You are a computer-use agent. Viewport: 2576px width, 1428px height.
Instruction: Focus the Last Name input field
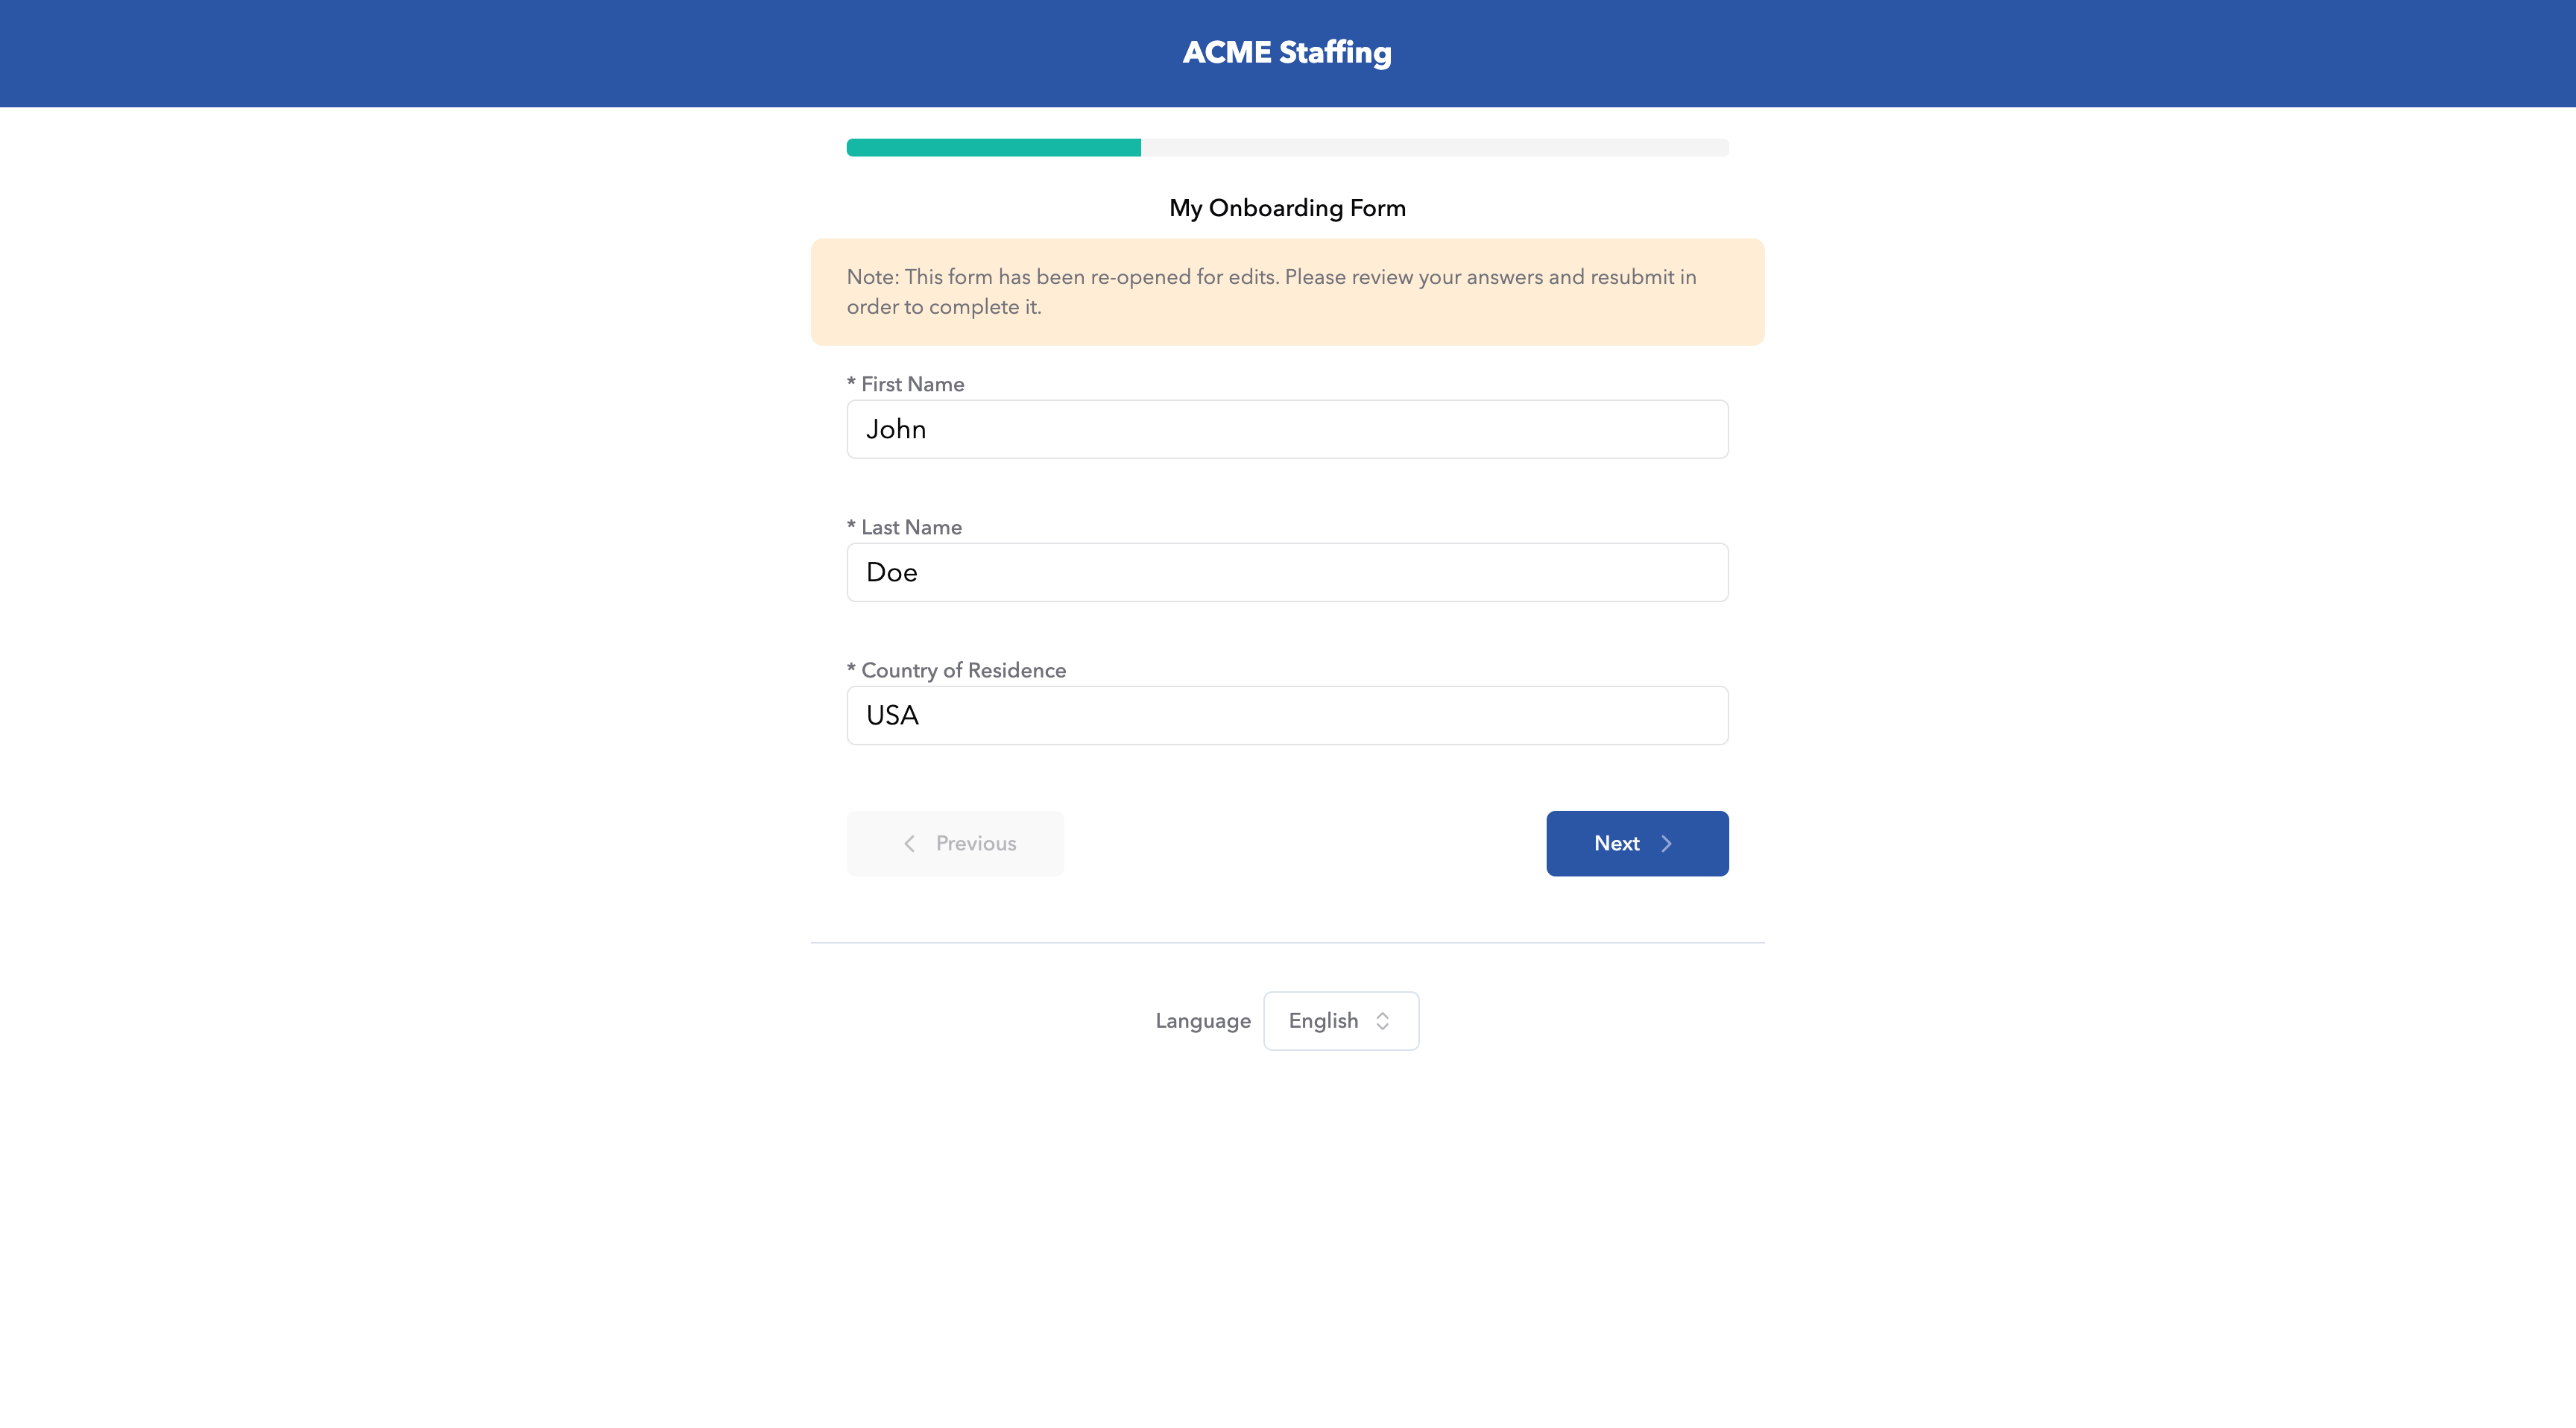tap(1287, 572)
